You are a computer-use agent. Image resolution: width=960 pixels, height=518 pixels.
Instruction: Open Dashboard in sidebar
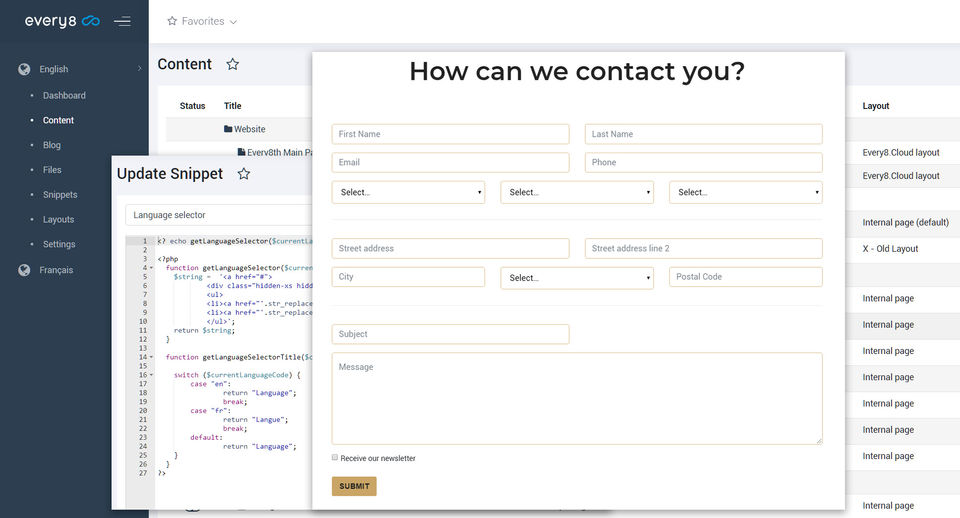pyautogui.click(x=64, y=96)
